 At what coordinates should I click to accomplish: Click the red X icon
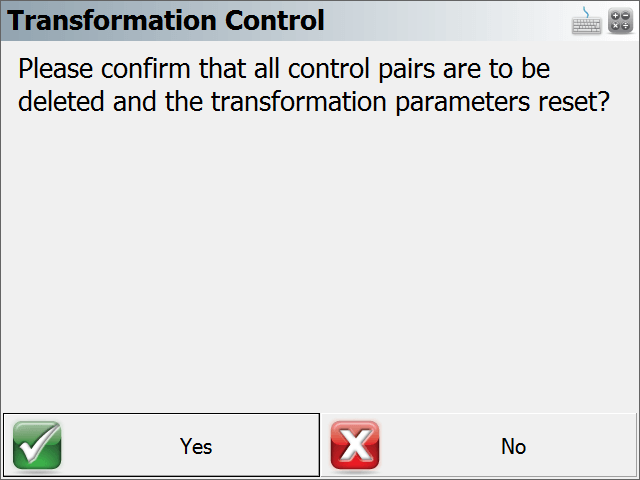point(355,445)
